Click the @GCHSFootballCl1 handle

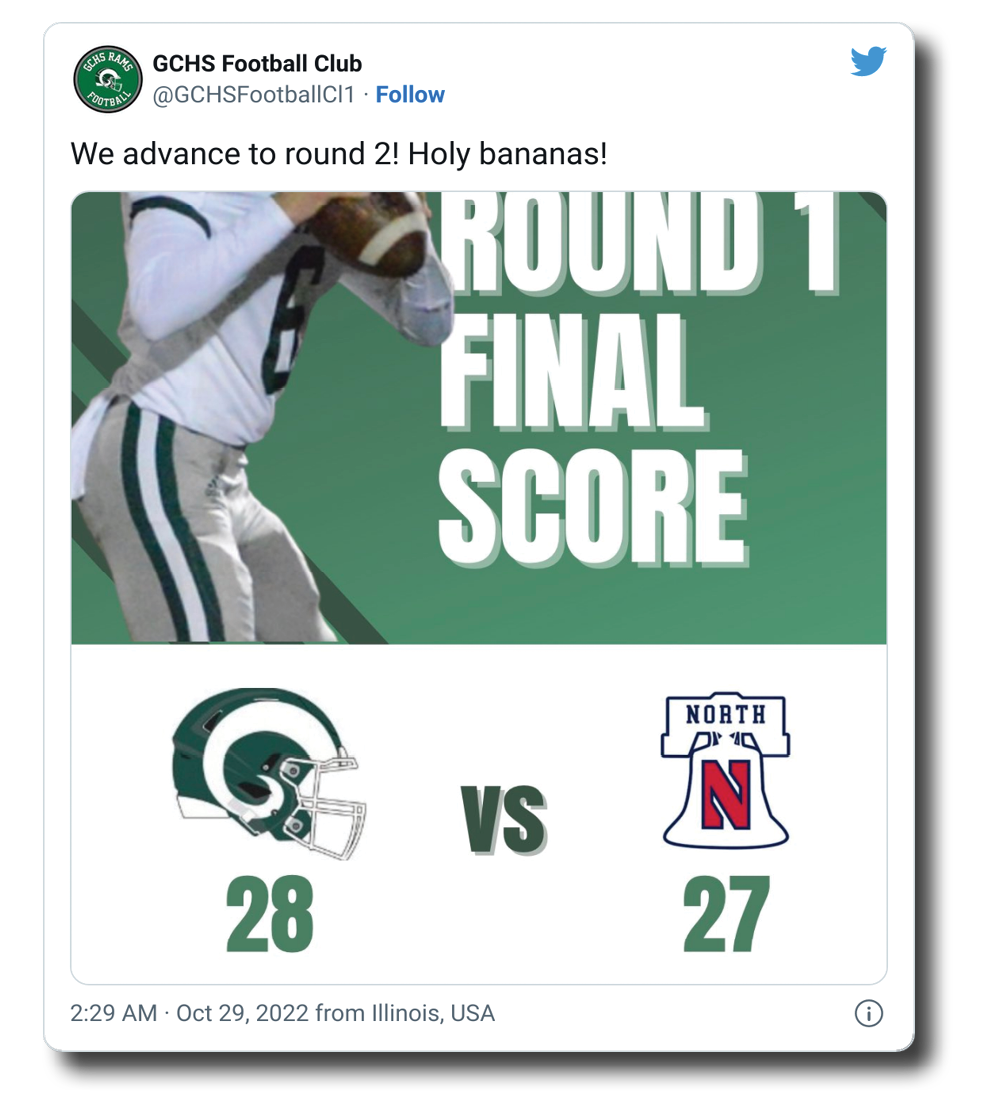tap(254, 95)
